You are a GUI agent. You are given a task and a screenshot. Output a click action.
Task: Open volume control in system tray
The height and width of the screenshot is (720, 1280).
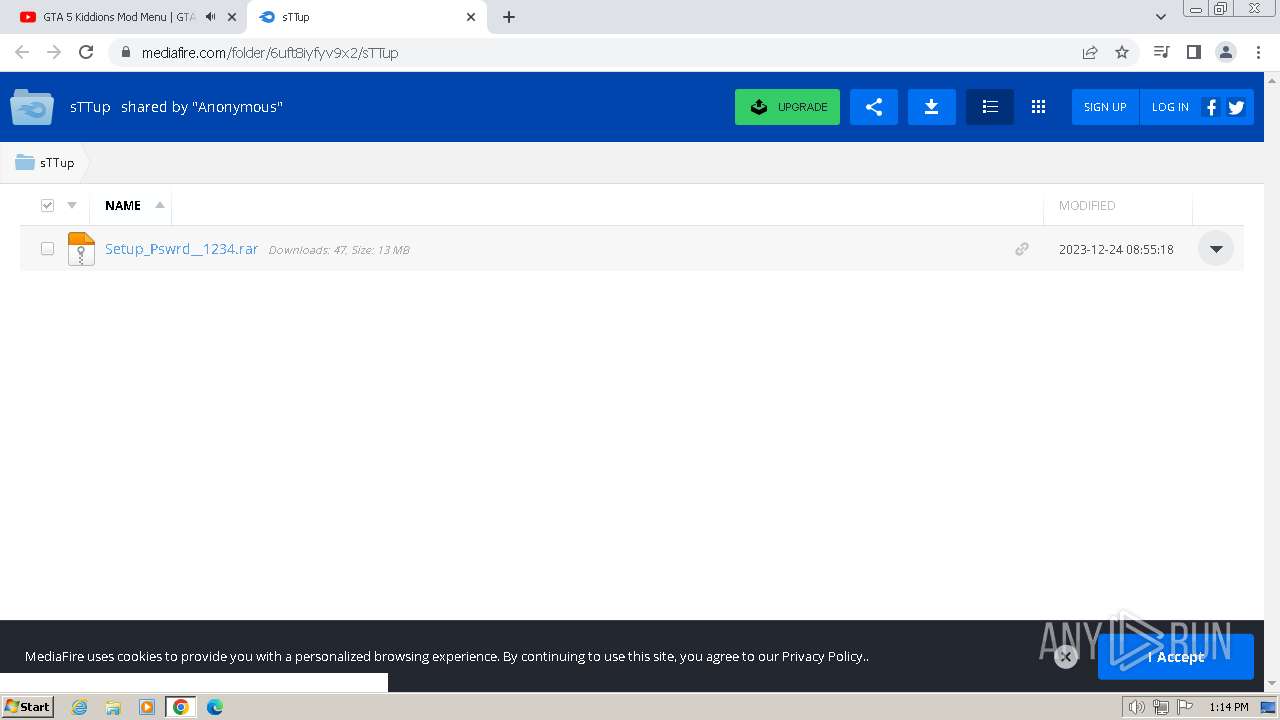pyautogui.click(x=1136, y=707)
